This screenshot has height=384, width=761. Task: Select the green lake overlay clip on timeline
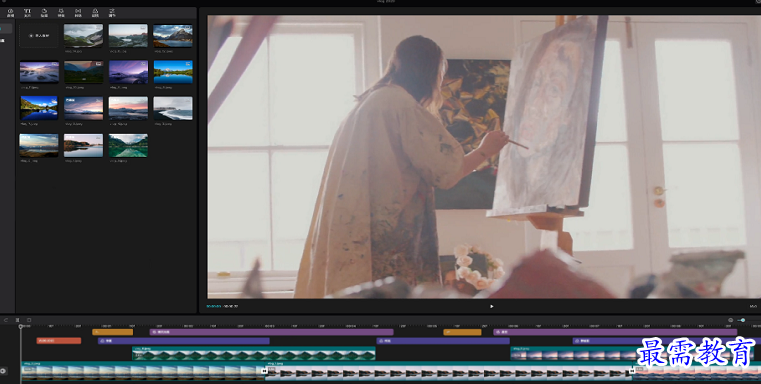pyautogui.click(x=254, y=353)
